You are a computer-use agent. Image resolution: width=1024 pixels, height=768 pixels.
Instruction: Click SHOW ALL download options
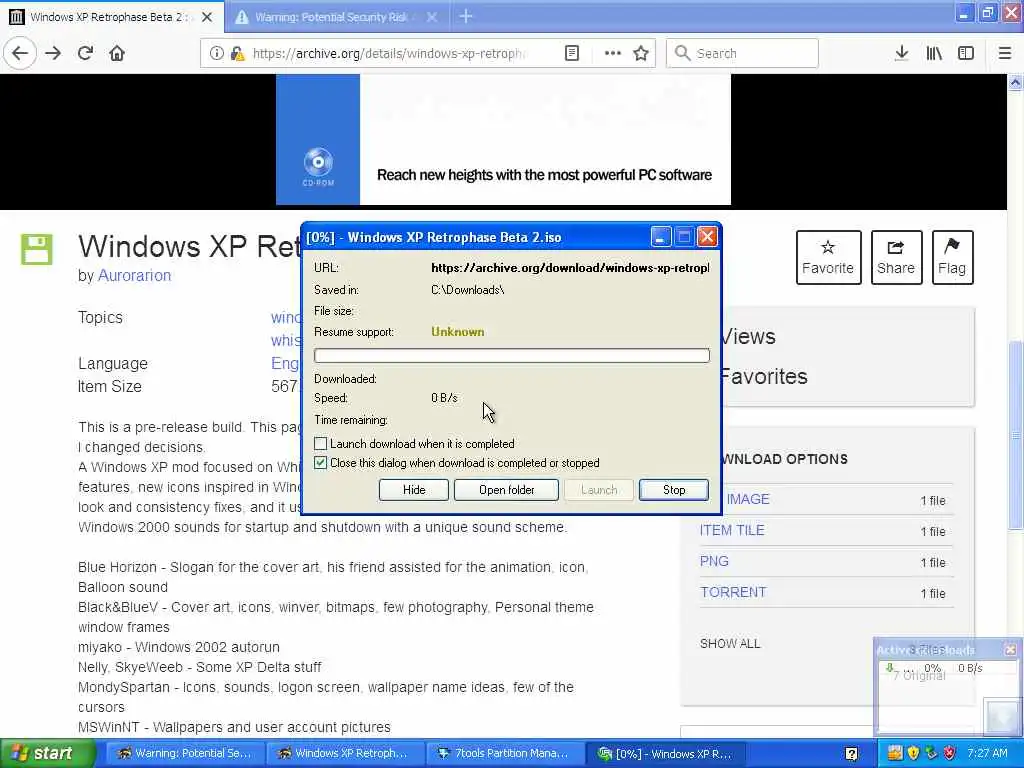pos(729,643)
